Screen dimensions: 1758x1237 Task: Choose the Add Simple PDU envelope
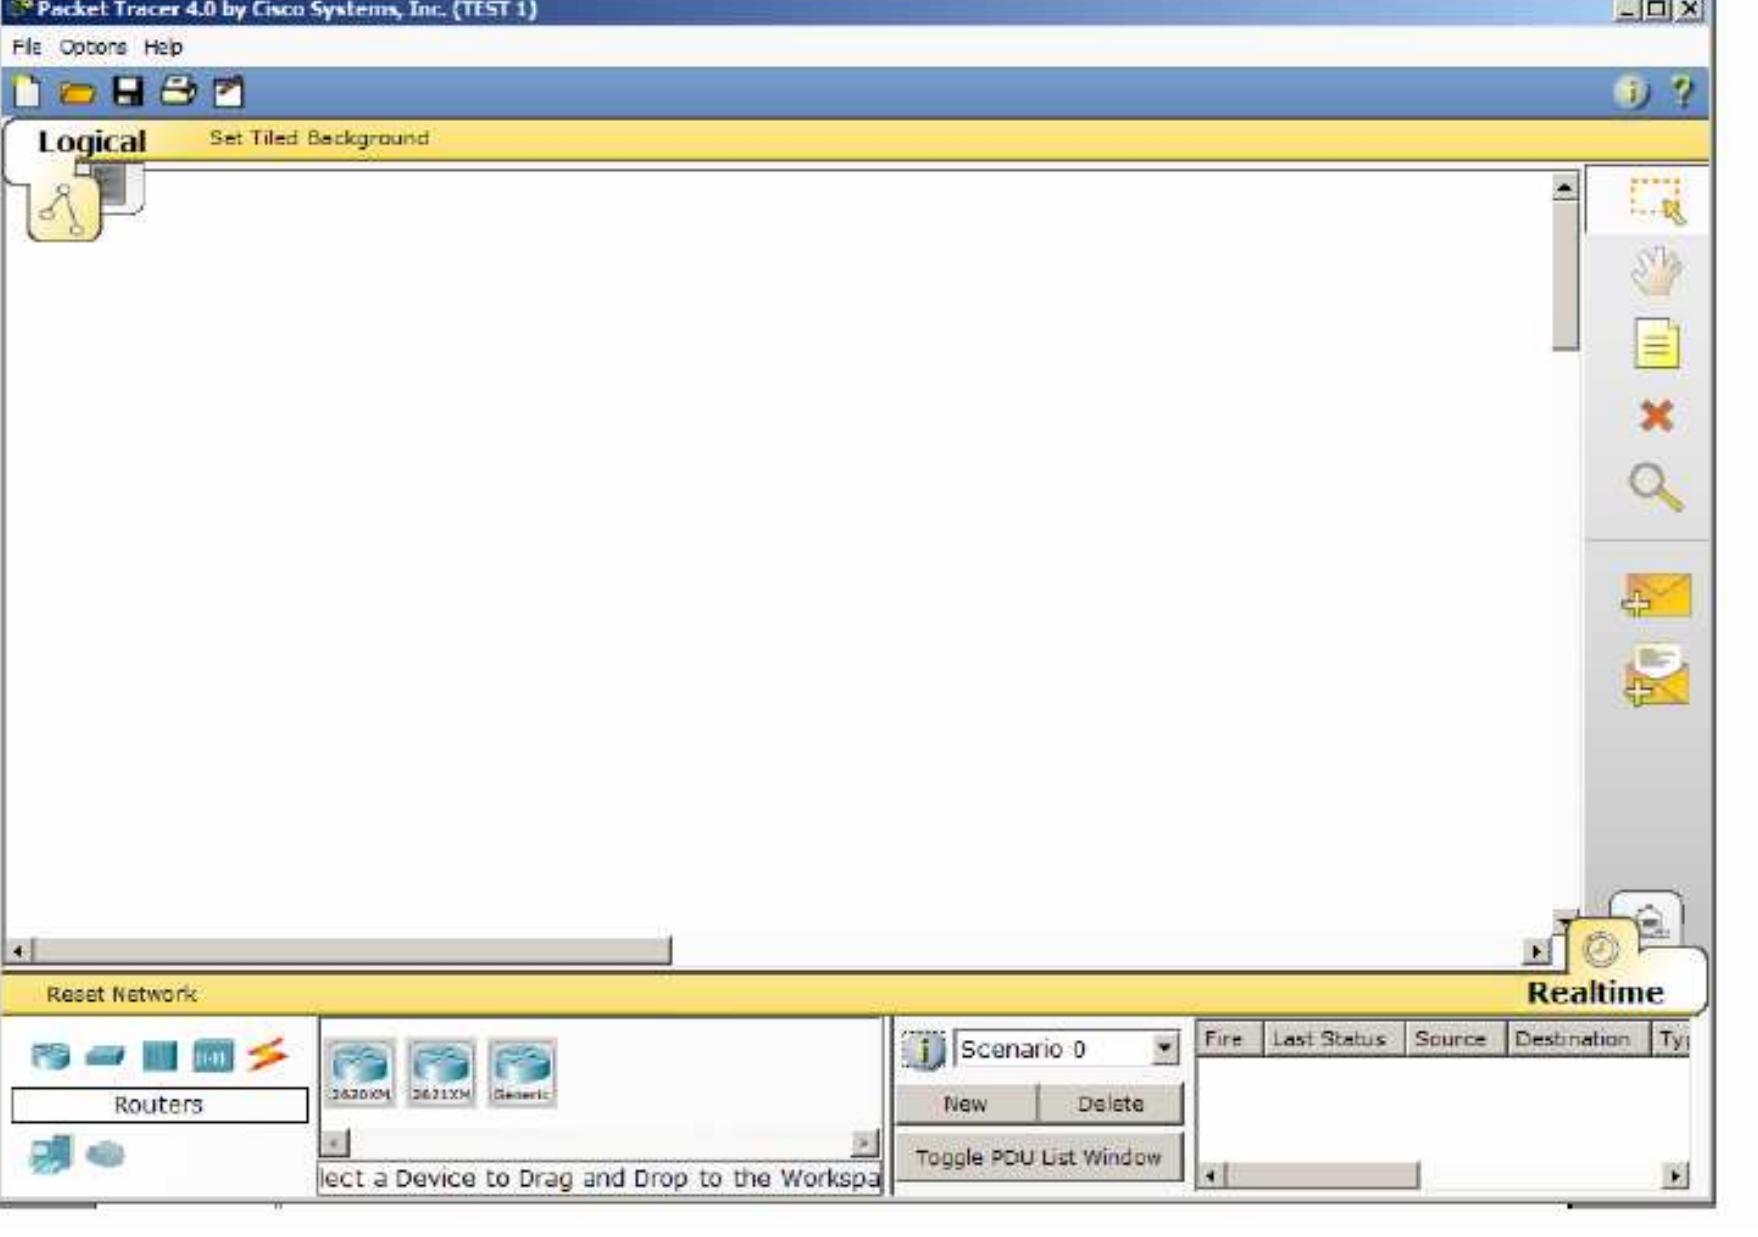(x=1656, y=596)
